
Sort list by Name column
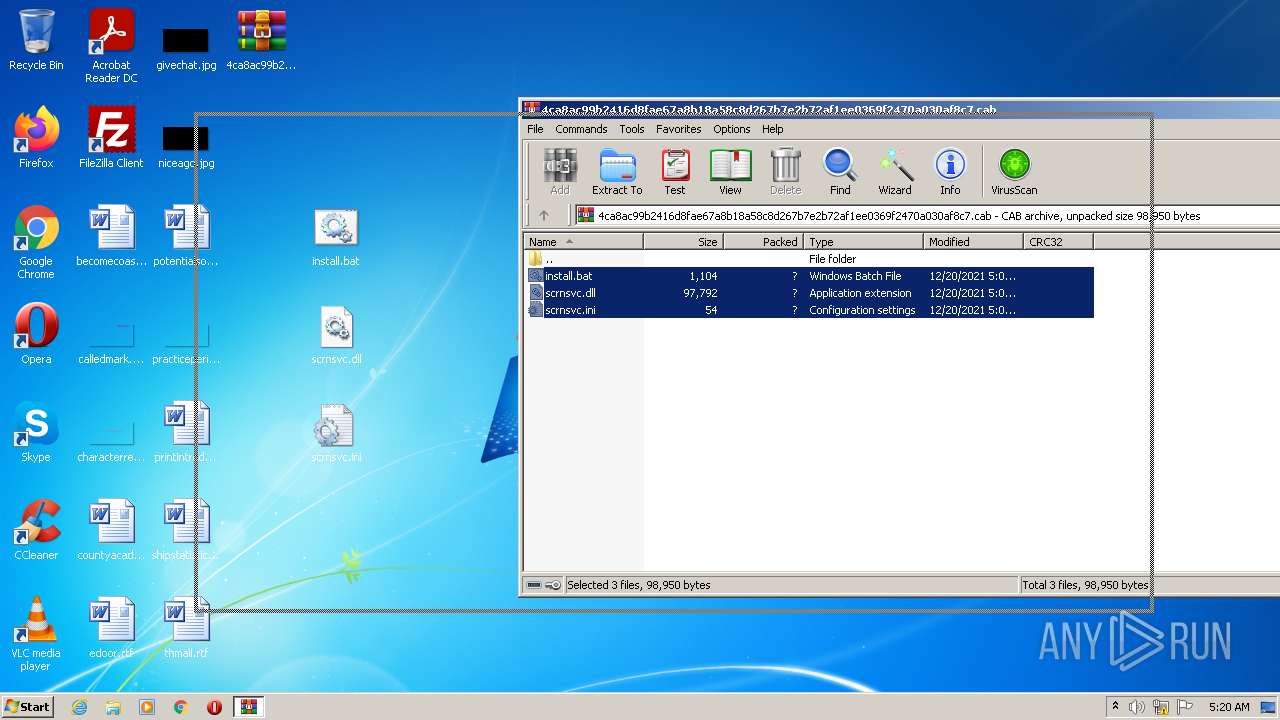[583, 242]
